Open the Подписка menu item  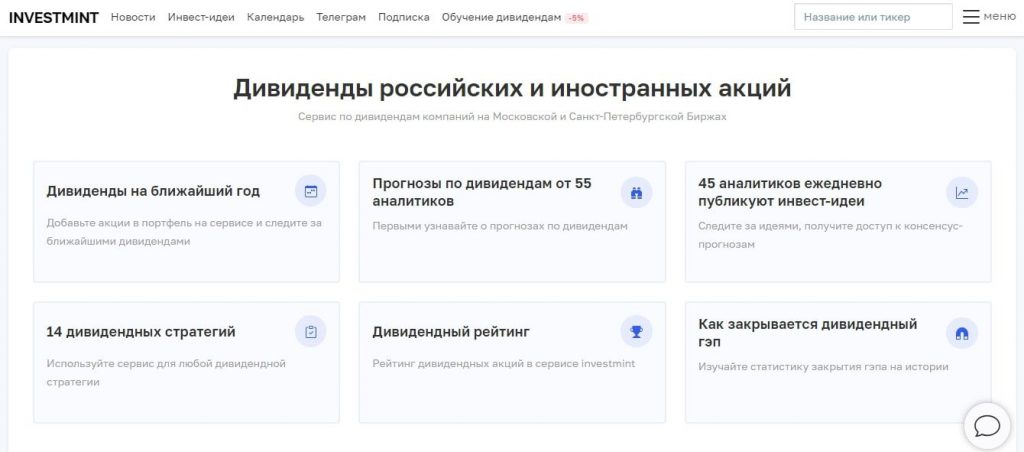[404, 18]
